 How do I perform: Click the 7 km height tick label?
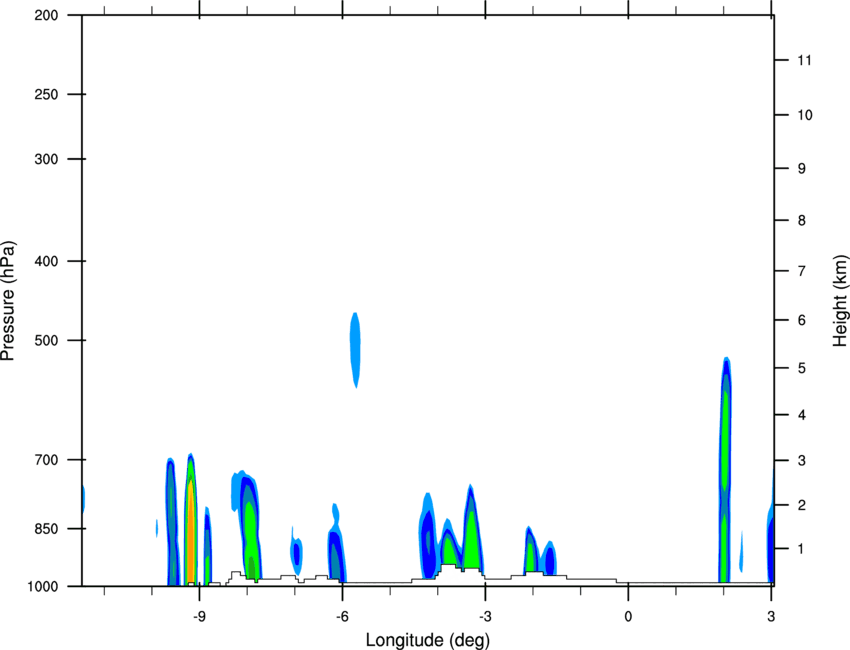pos(802,271)
